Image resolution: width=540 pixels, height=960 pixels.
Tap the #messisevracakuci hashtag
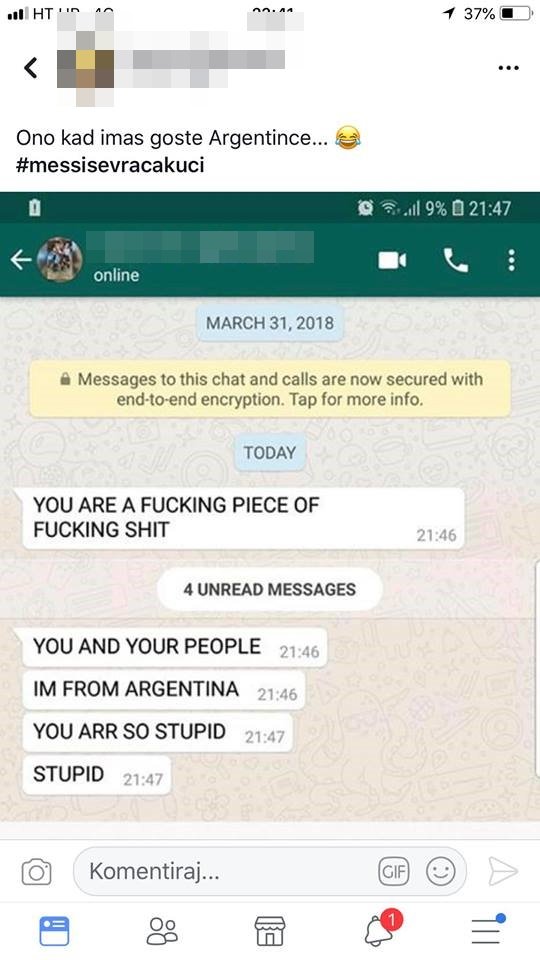point(110,165)
